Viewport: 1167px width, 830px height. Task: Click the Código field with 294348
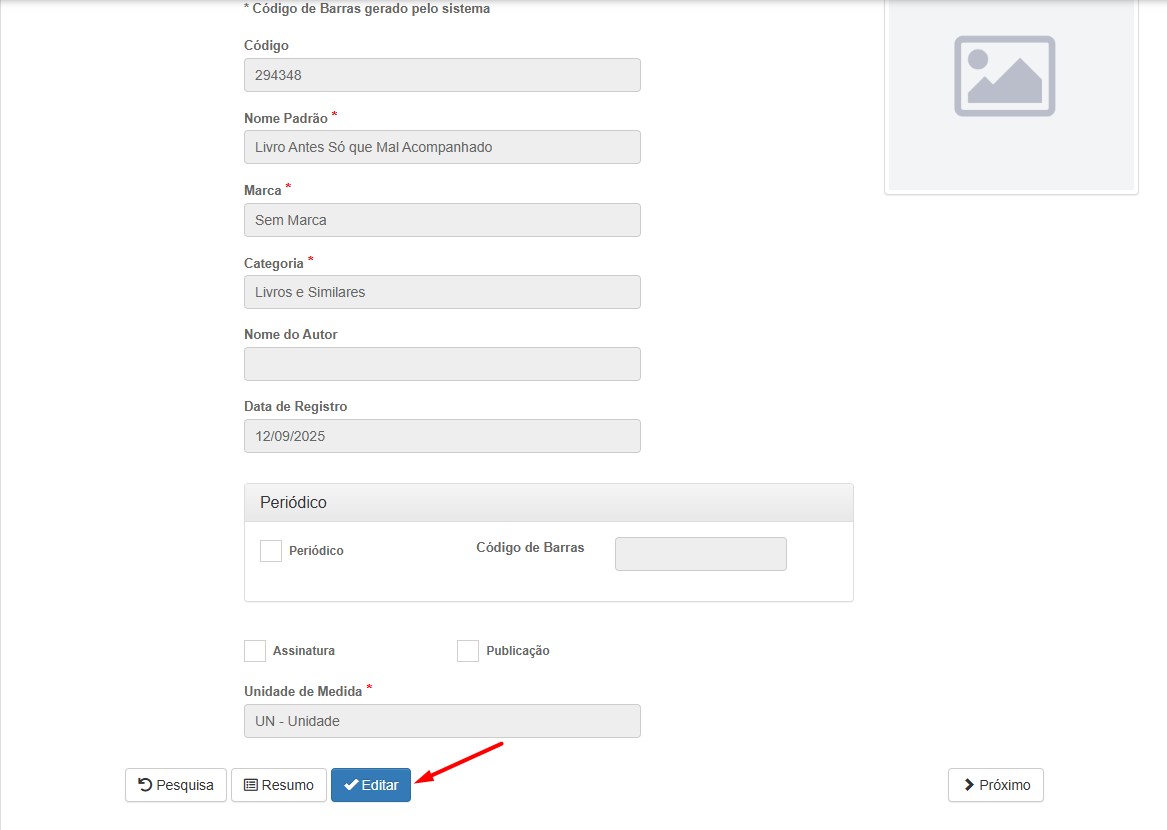442,75
